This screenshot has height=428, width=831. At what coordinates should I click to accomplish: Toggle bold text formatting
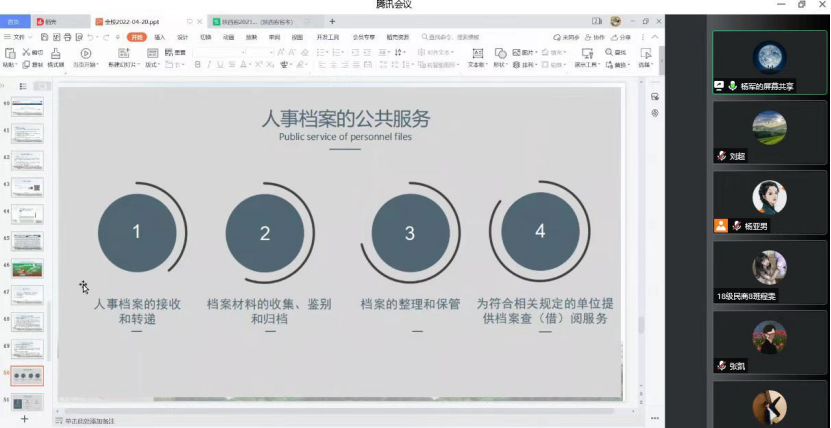[x=196, y=64]
